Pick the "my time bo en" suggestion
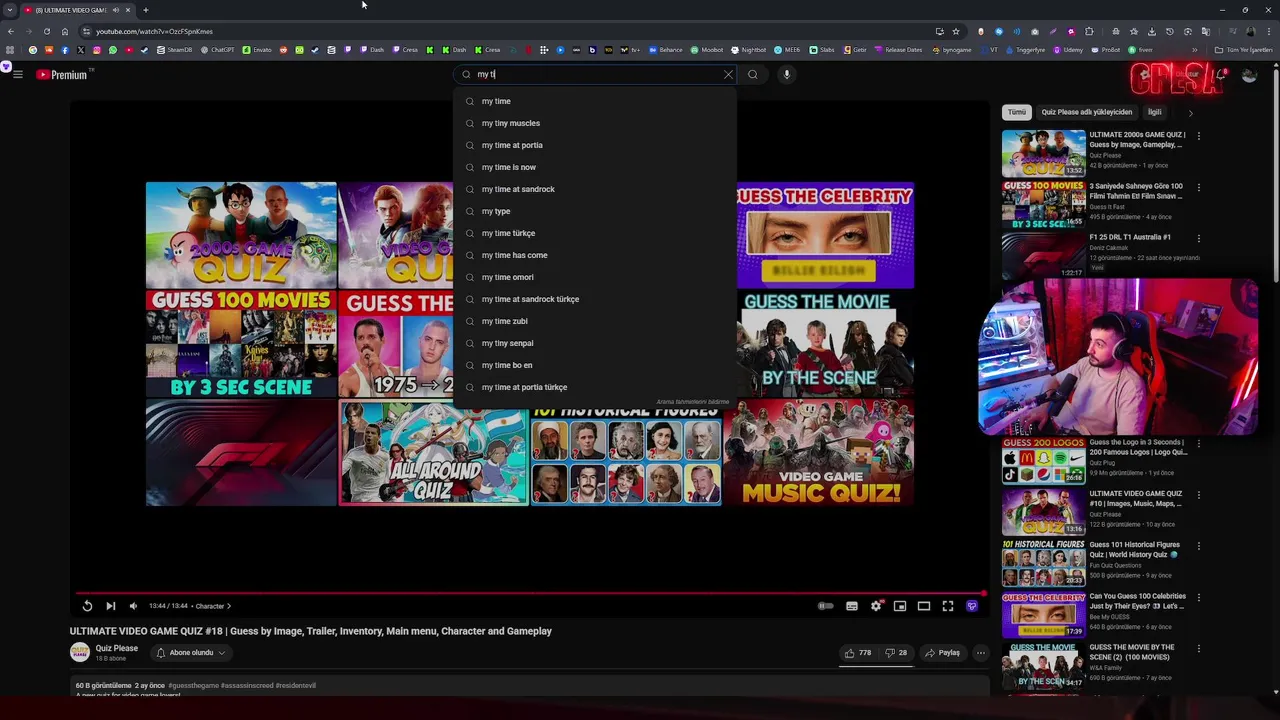This screenshot has height=720, width=1280. 595,365
